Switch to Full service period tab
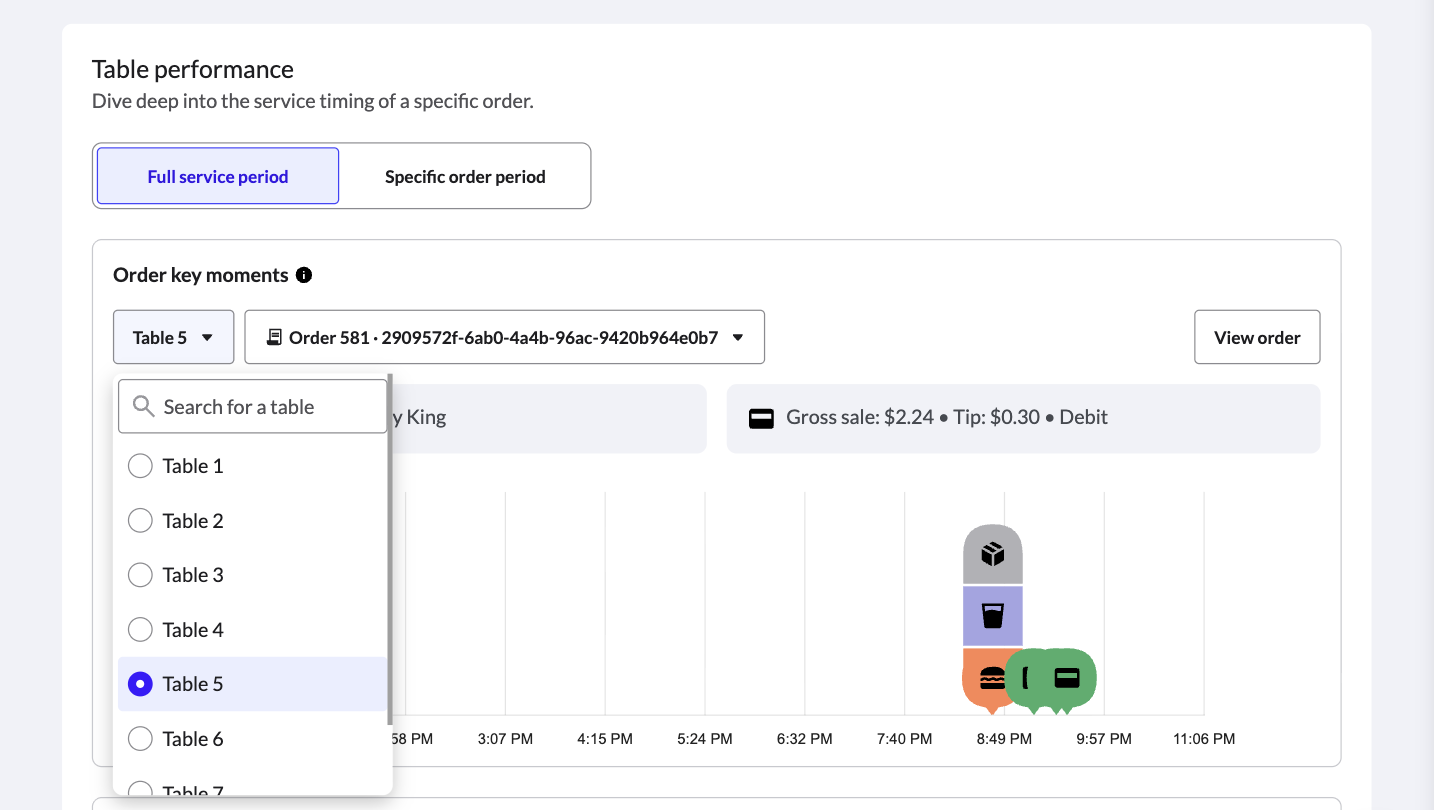Viewport: 1434px width, 810px height. point(218,176)
